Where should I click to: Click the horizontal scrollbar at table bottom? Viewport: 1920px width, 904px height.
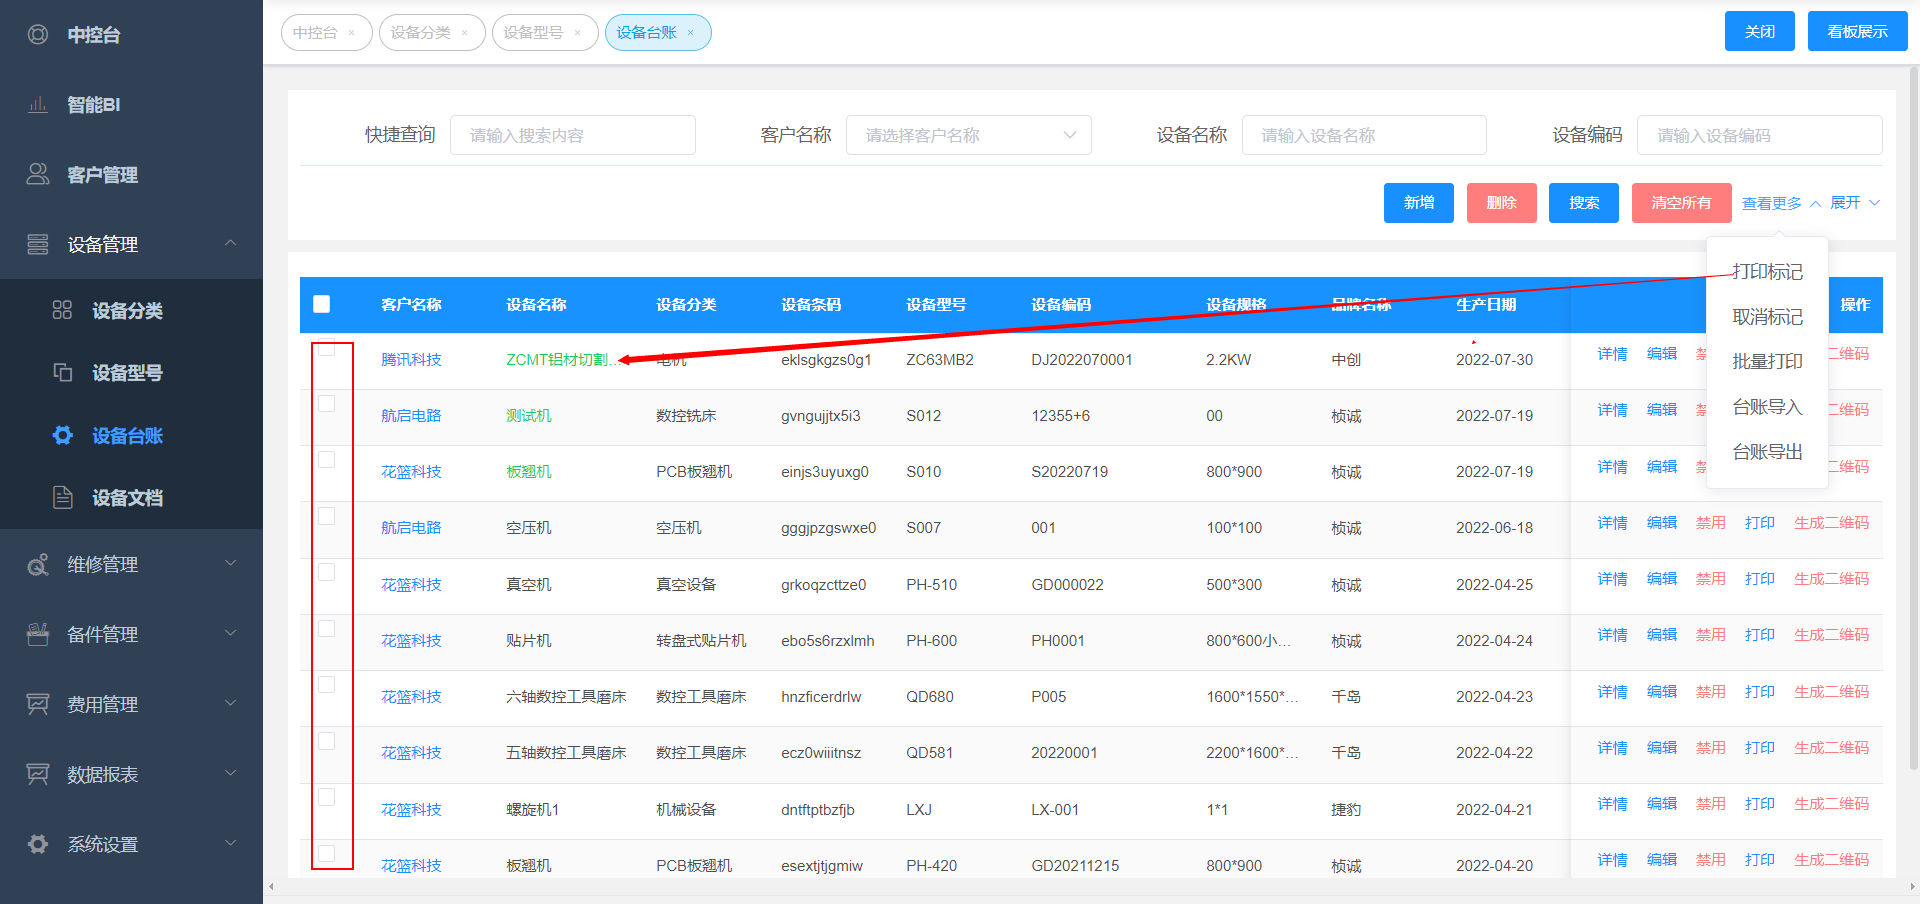point(1090,887)
